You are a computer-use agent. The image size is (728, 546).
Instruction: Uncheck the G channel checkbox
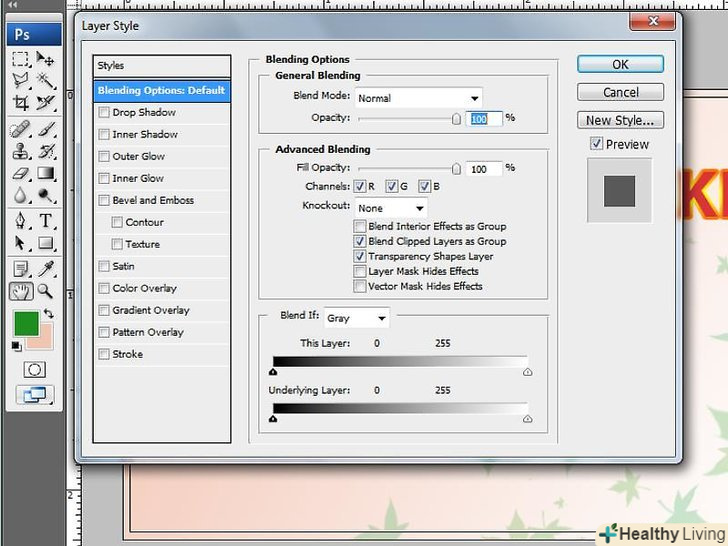pyautogui.click(x=392, y=187)
